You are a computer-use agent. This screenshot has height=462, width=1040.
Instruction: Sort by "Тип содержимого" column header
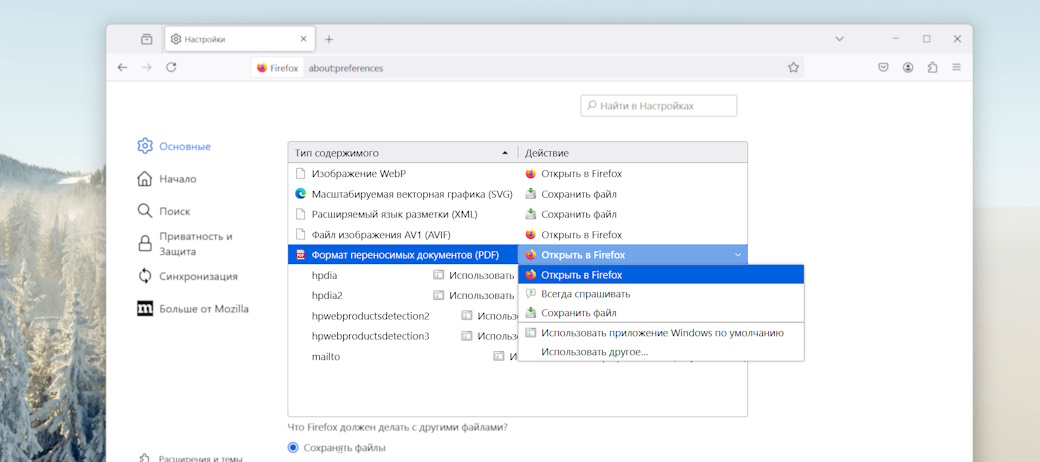point(402,153)
